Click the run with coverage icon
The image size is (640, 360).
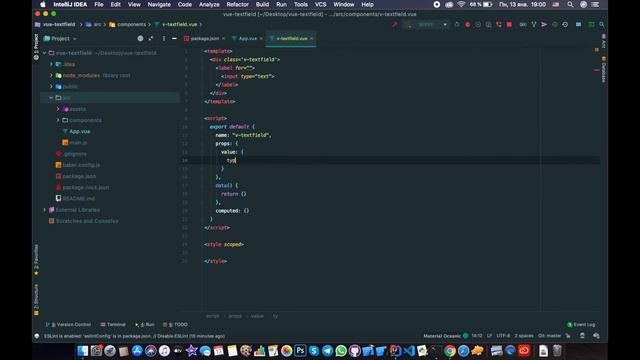tap(478, 24)
